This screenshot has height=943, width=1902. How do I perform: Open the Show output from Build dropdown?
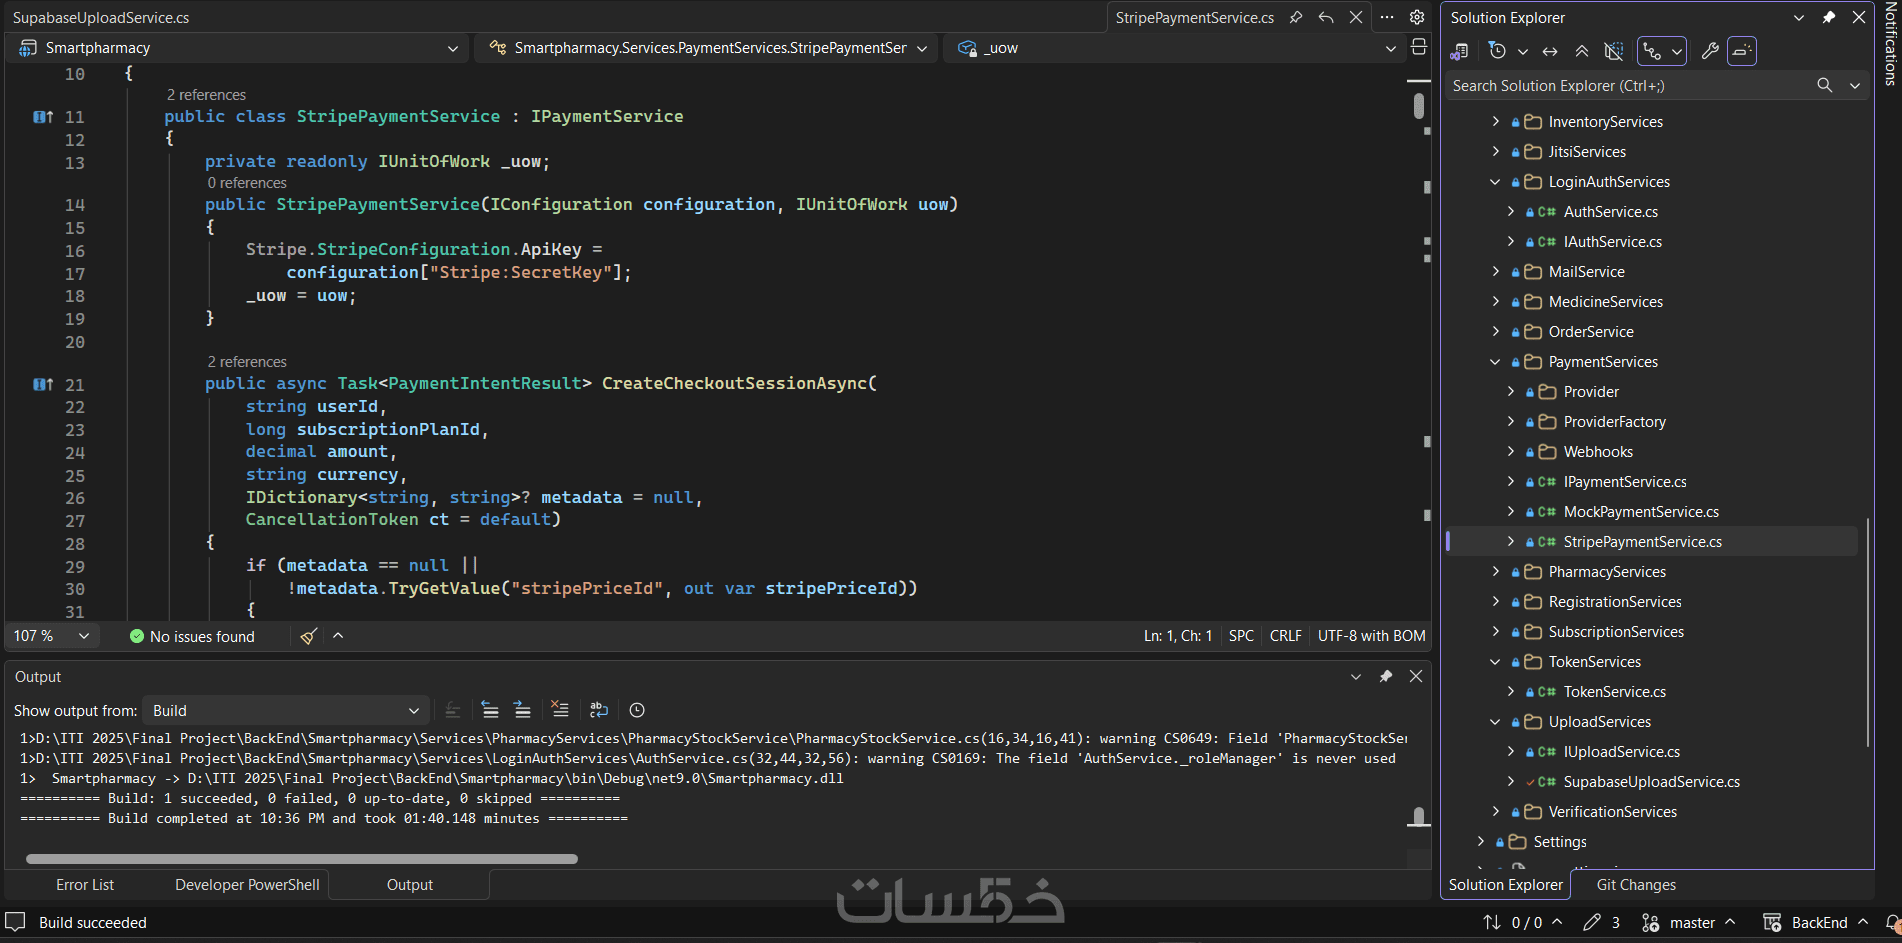pyautogui.click(x=285, y=711)
